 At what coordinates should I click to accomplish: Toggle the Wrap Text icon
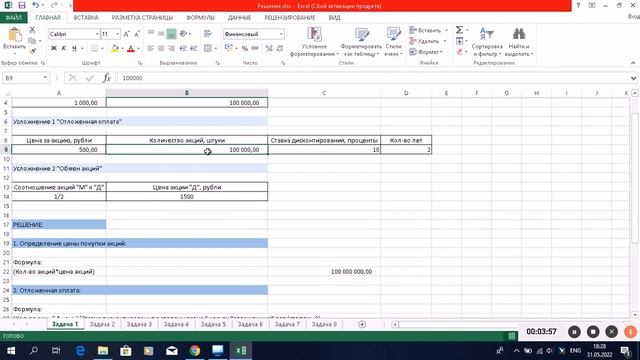point(208,33)
